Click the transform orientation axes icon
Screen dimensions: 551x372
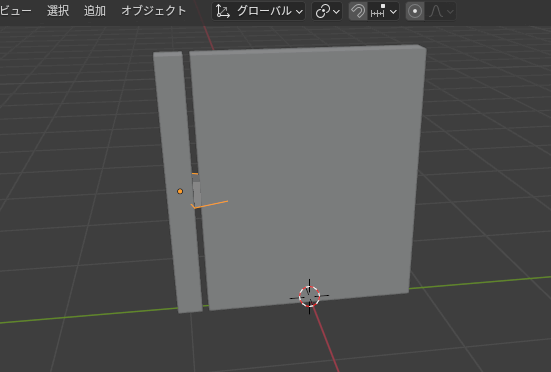[x=223, y=11]
